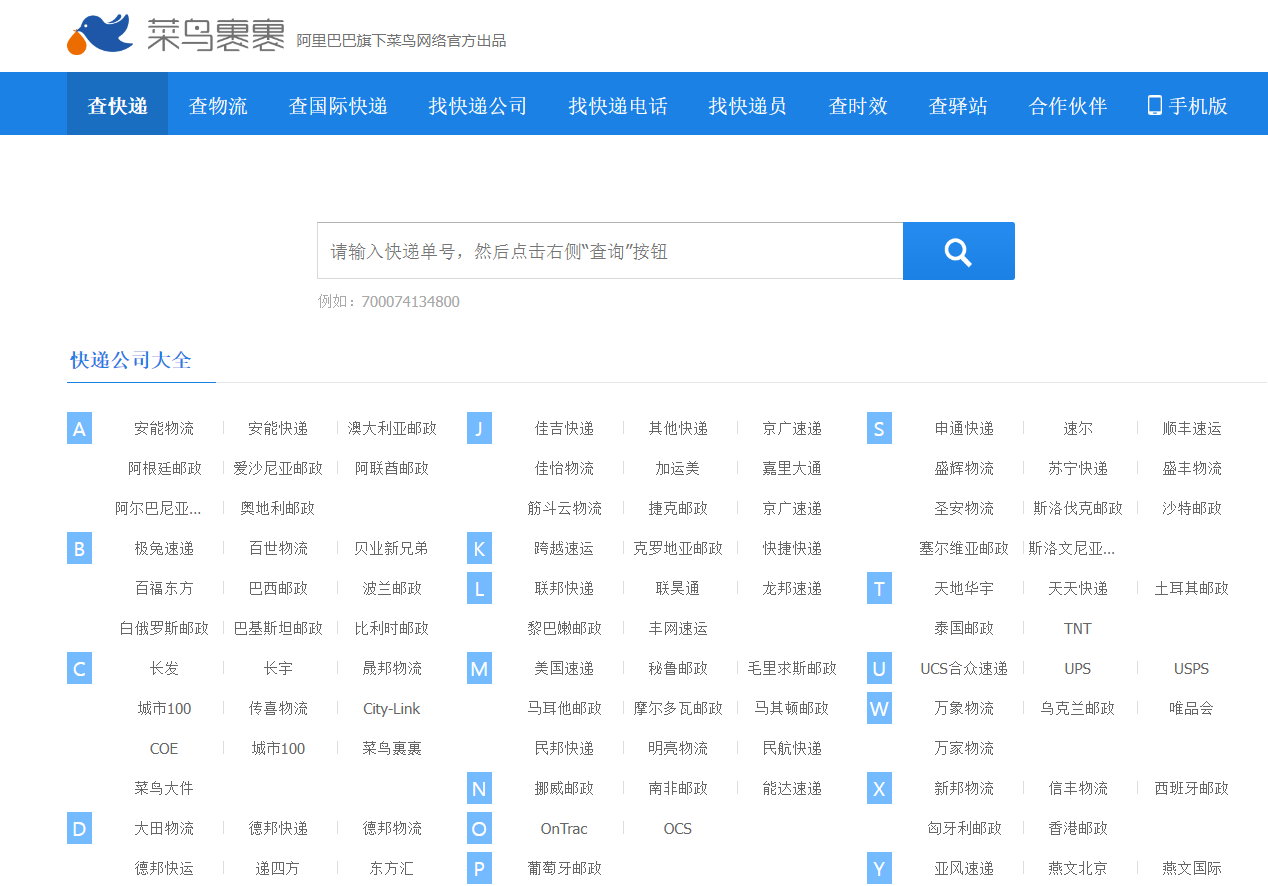Click letter W index box
The height and width of the screenshot is (886, 1268).
[x=879, y=708]
